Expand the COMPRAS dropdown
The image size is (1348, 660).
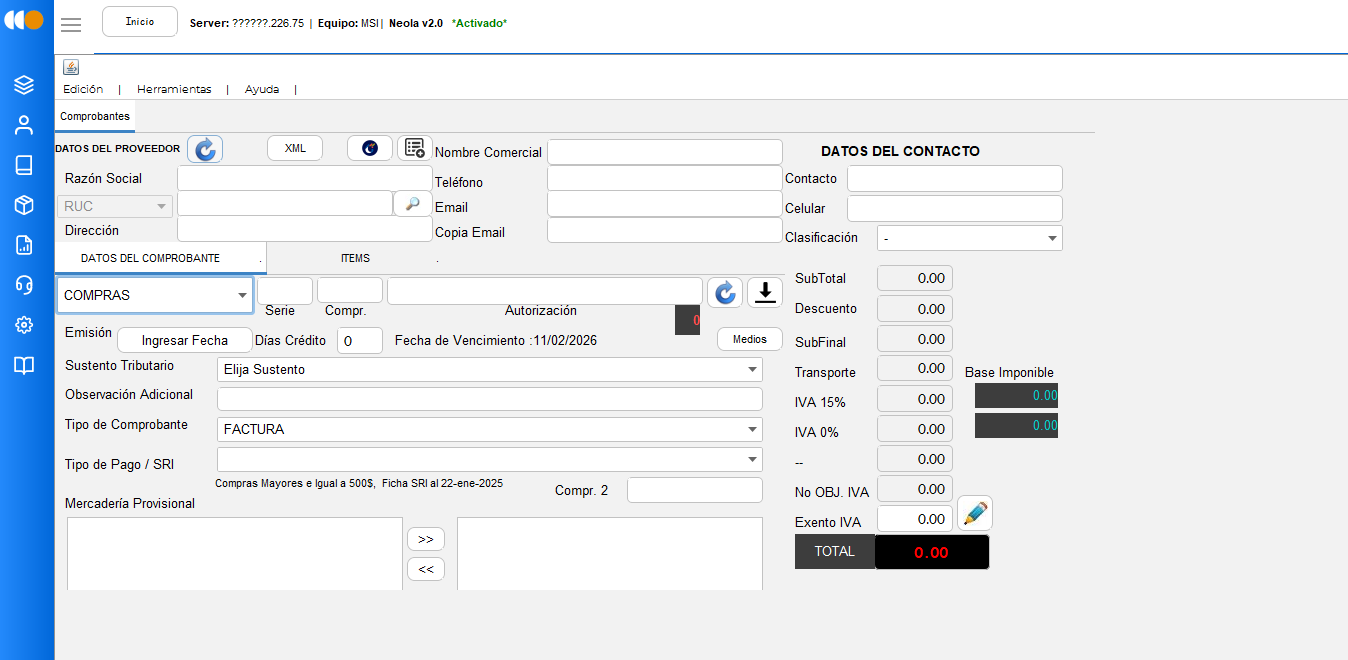(154, 295)
